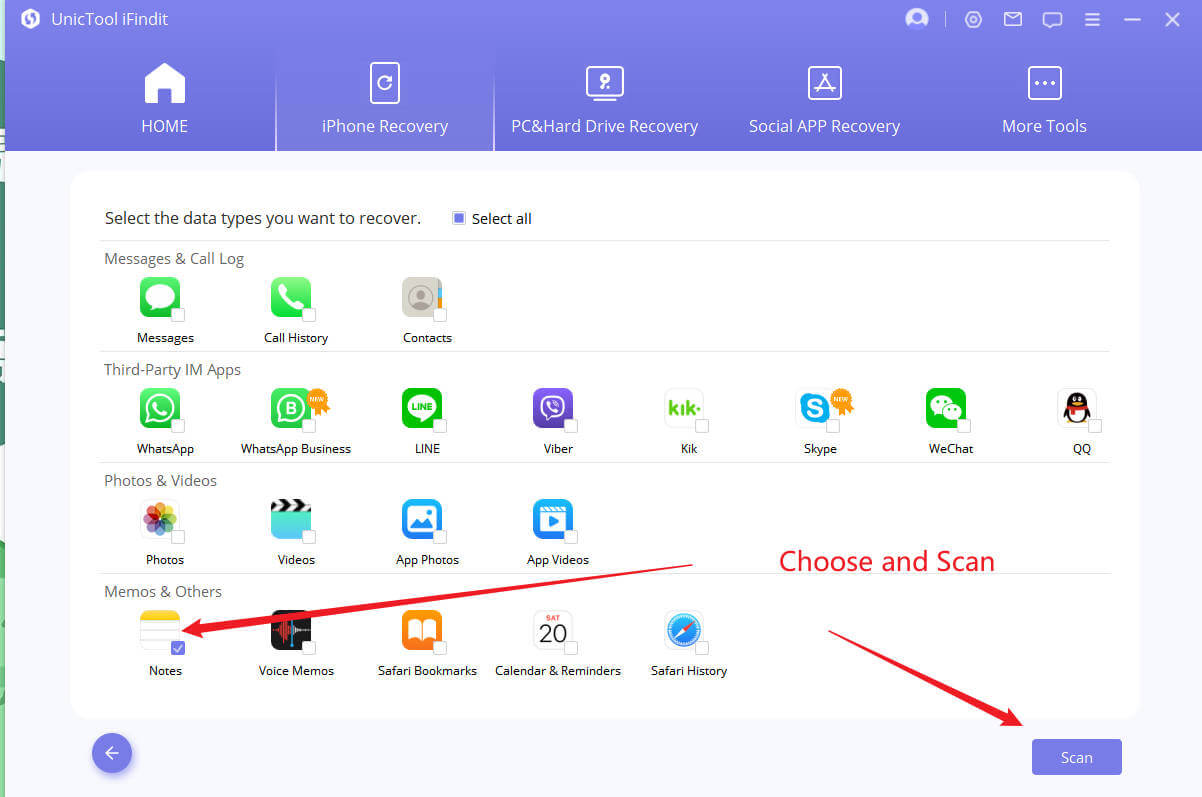Open the feedback chat icon in title bar
The height and width of the screenshot is (797, 1202).
coord(1052,20)
